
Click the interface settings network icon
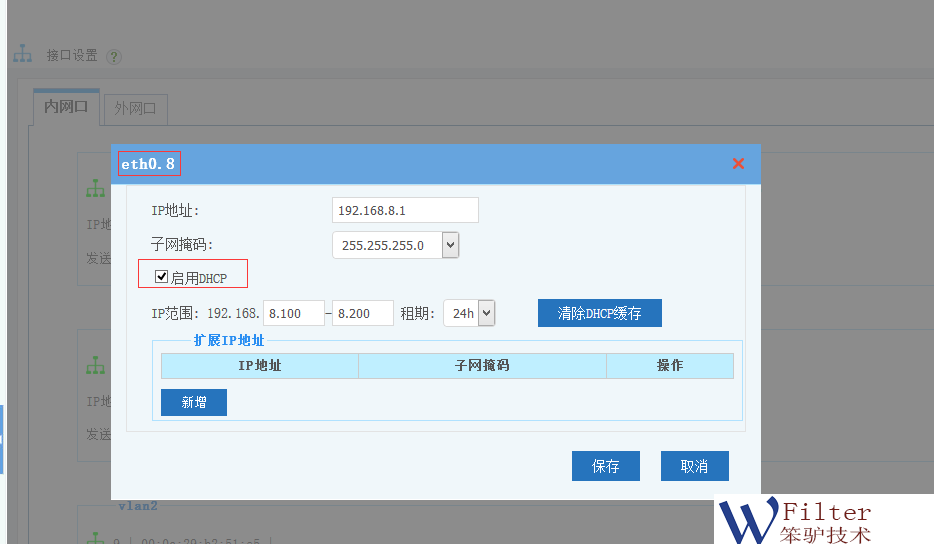[x=22, y=55]
